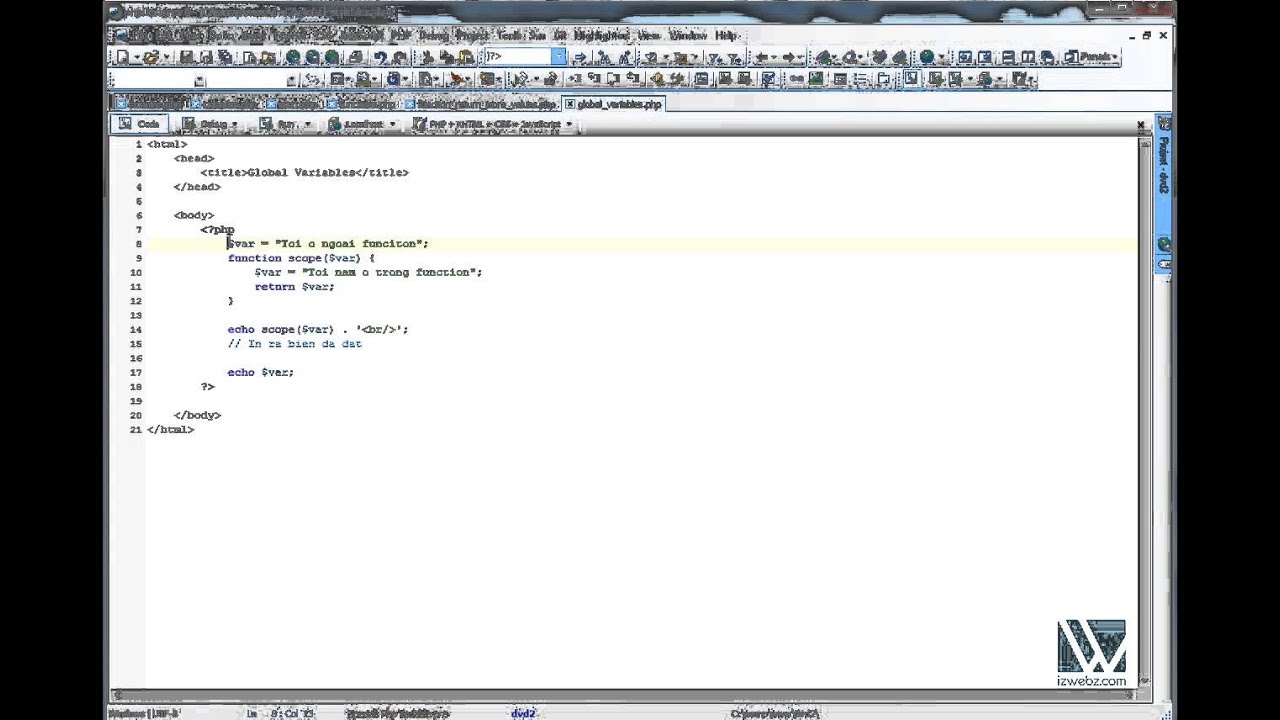
Task: Click the Code view button
Action: pos(139,124)
